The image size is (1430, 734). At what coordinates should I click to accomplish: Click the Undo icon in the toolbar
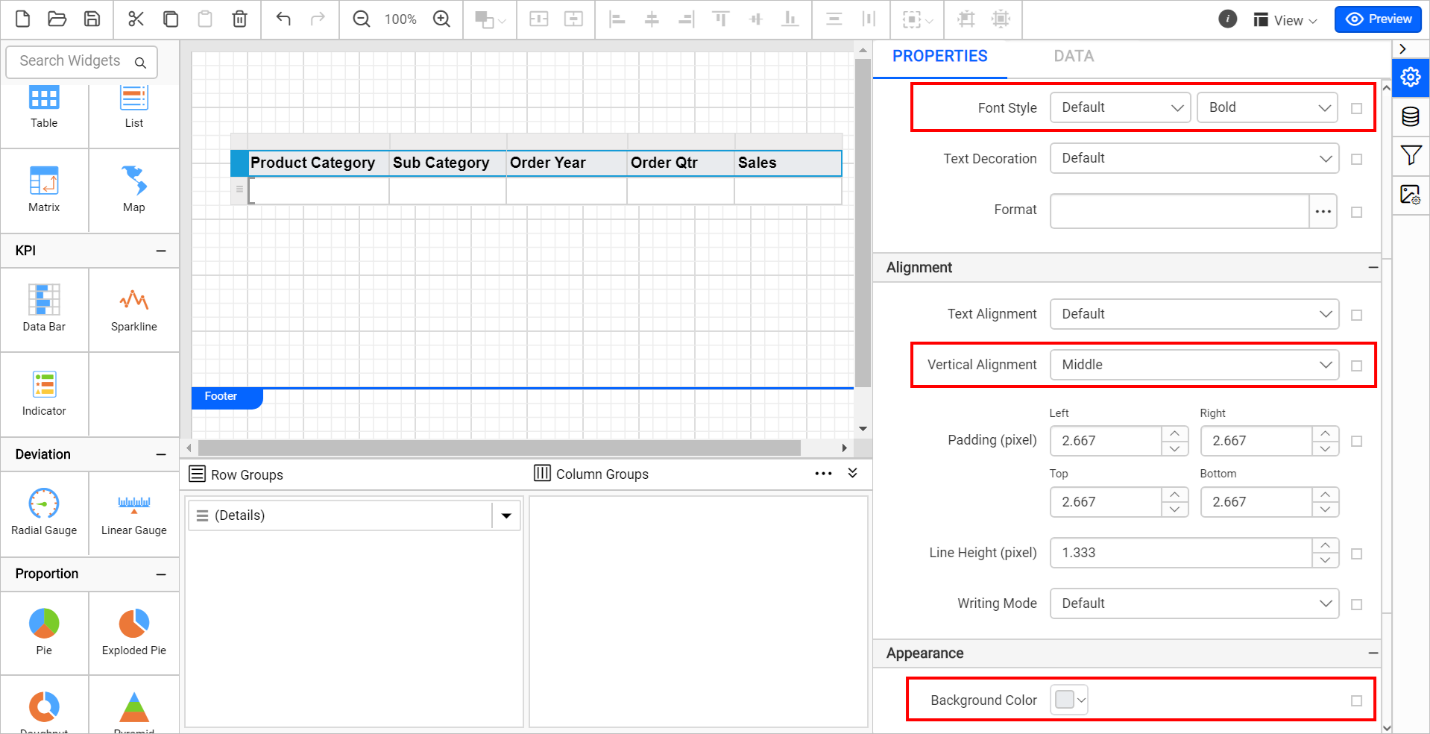tap(281, 19)
